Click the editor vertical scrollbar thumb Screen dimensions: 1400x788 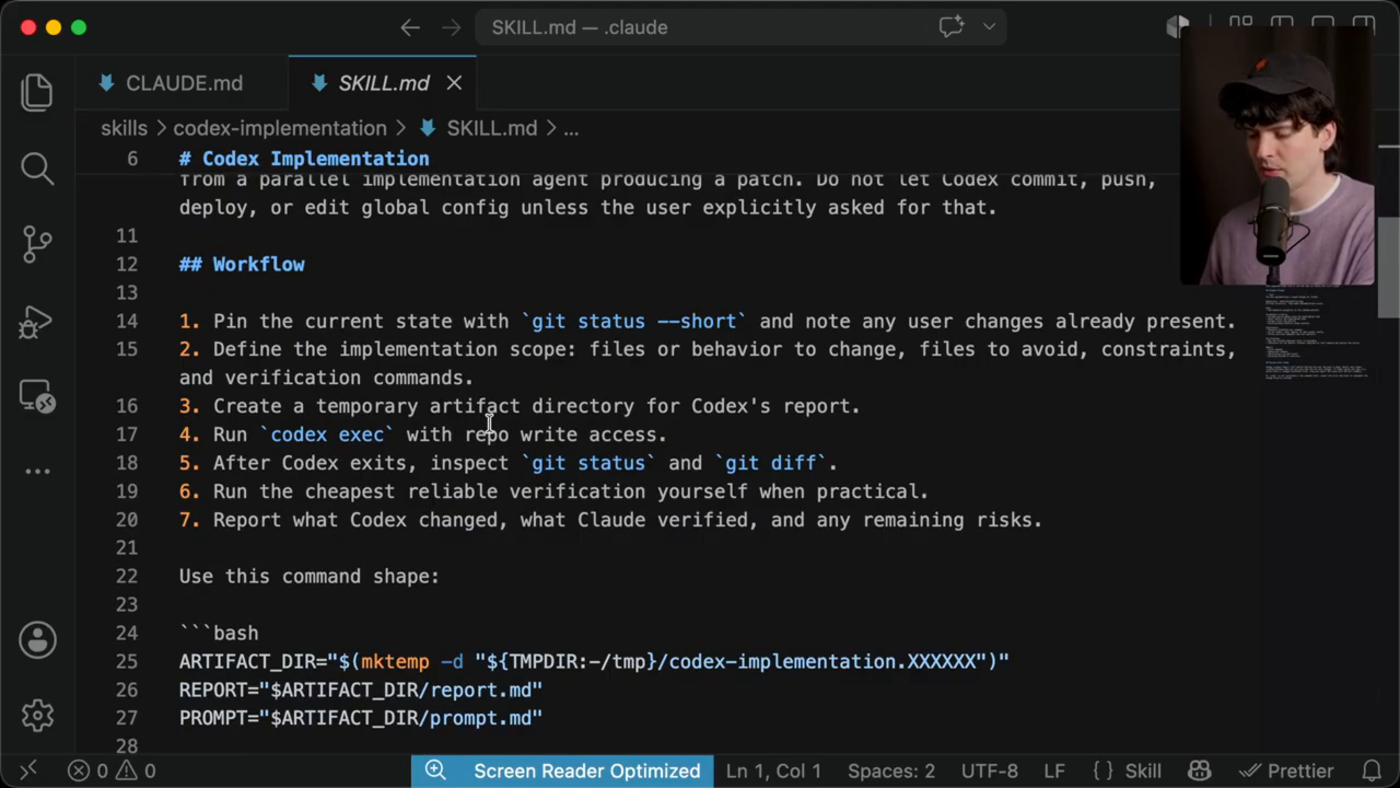(x=1389, y=268)
